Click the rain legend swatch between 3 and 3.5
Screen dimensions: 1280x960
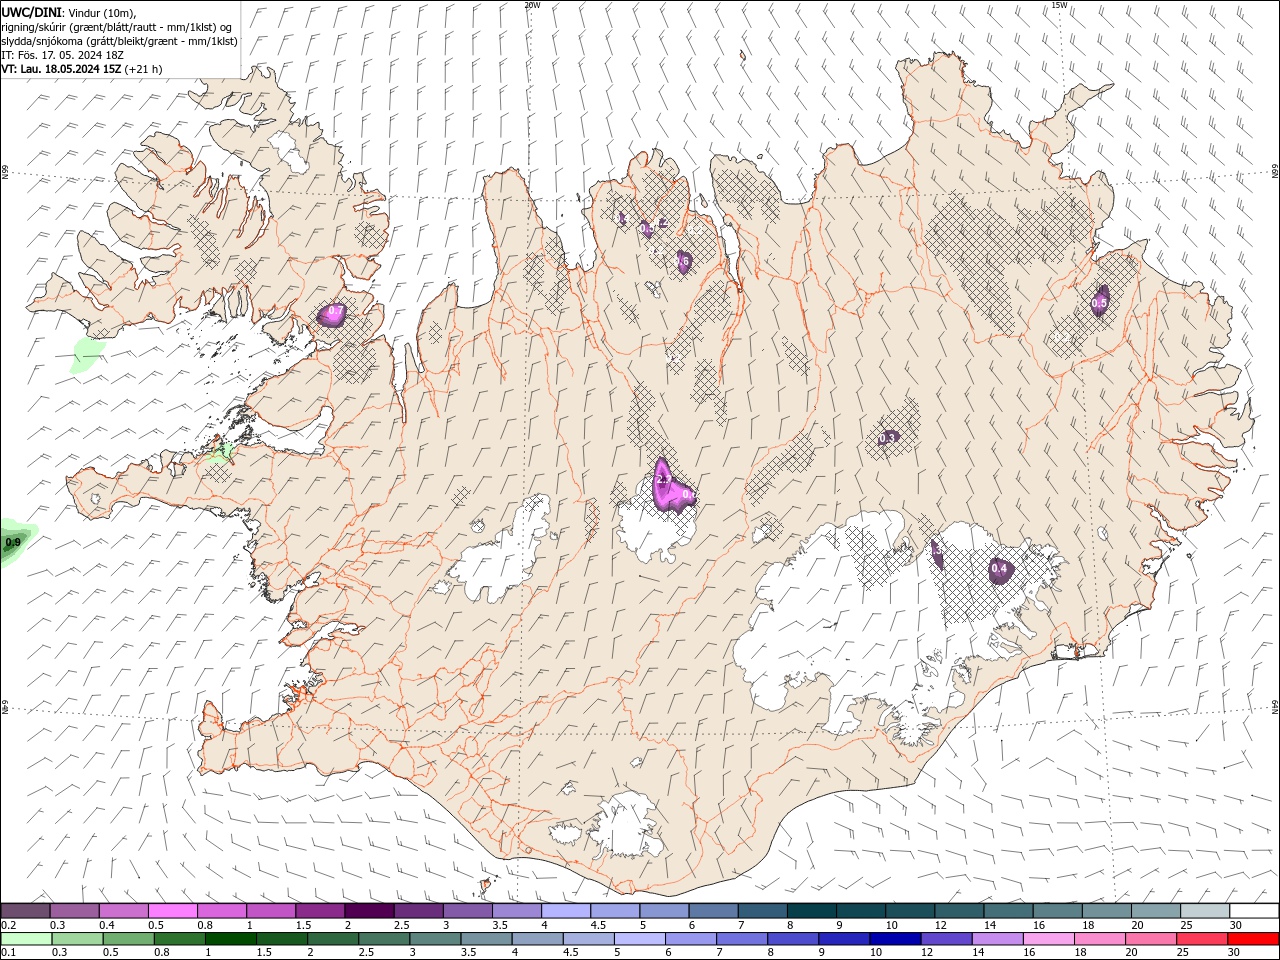click(x=436, y=939)
